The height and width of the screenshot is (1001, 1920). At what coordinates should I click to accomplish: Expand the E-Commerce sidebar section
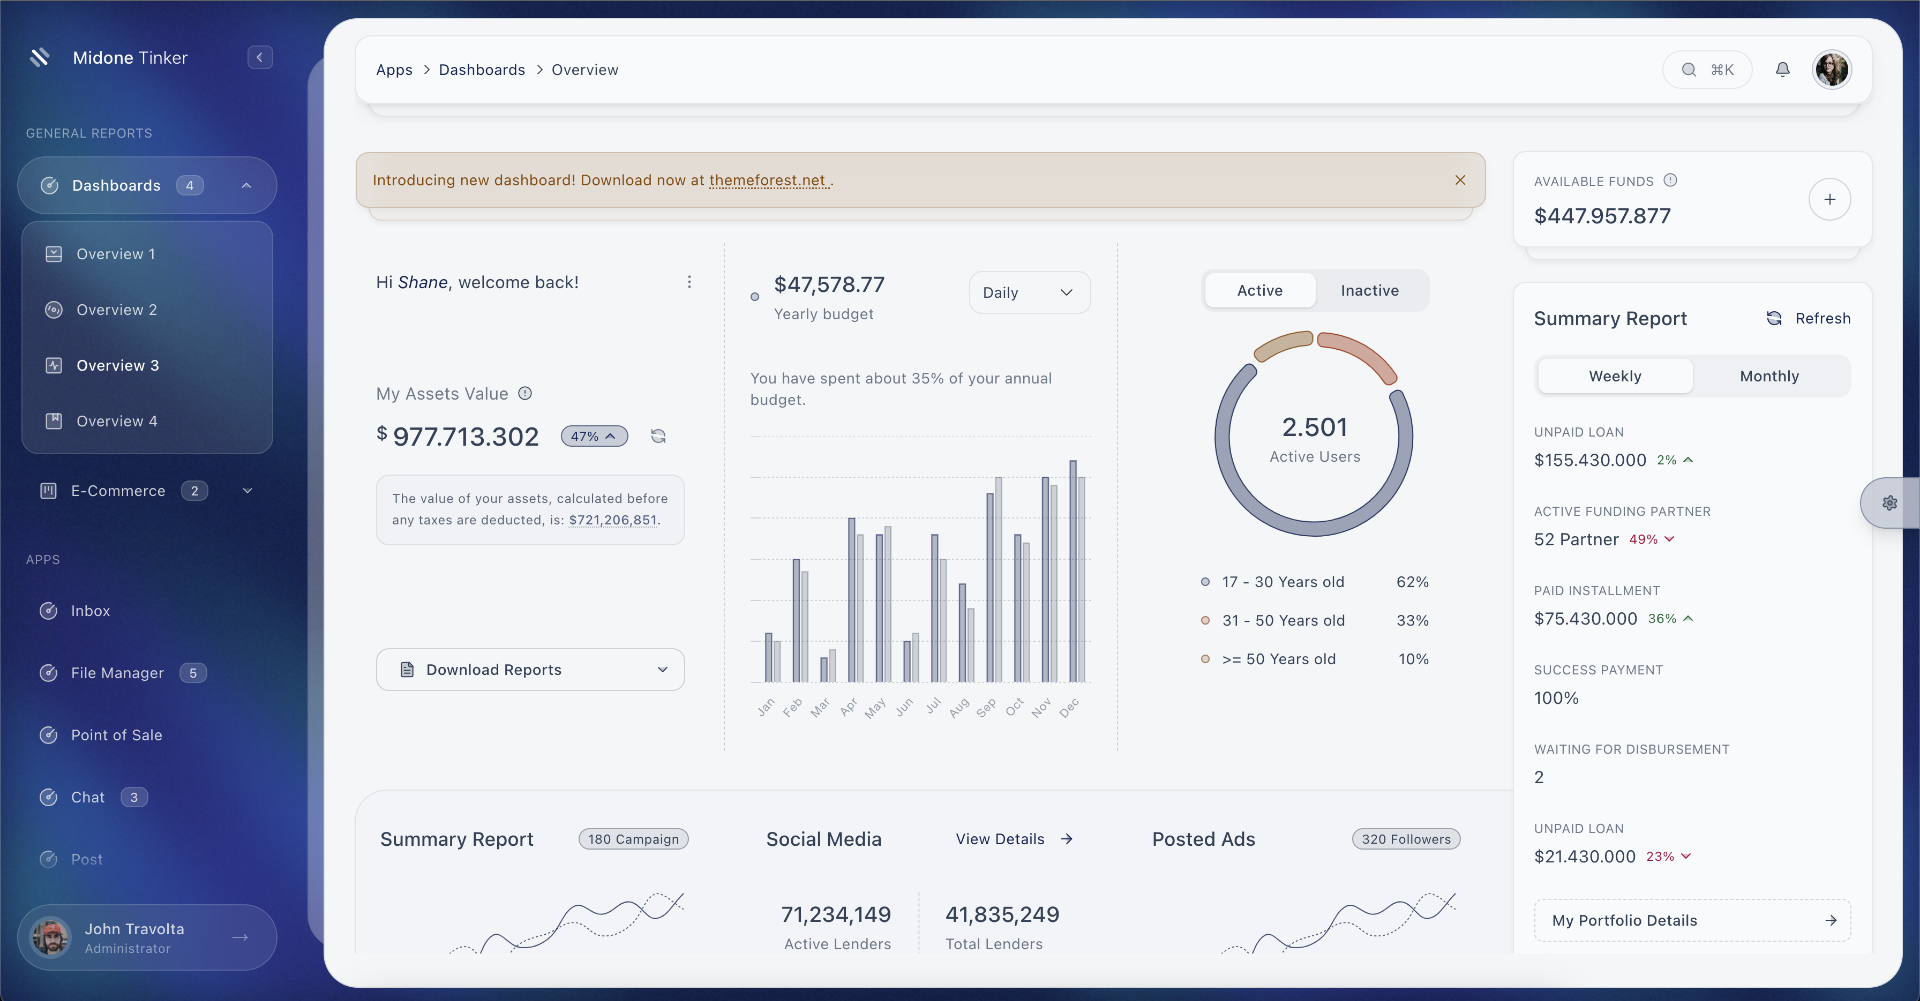click(246, 490)
